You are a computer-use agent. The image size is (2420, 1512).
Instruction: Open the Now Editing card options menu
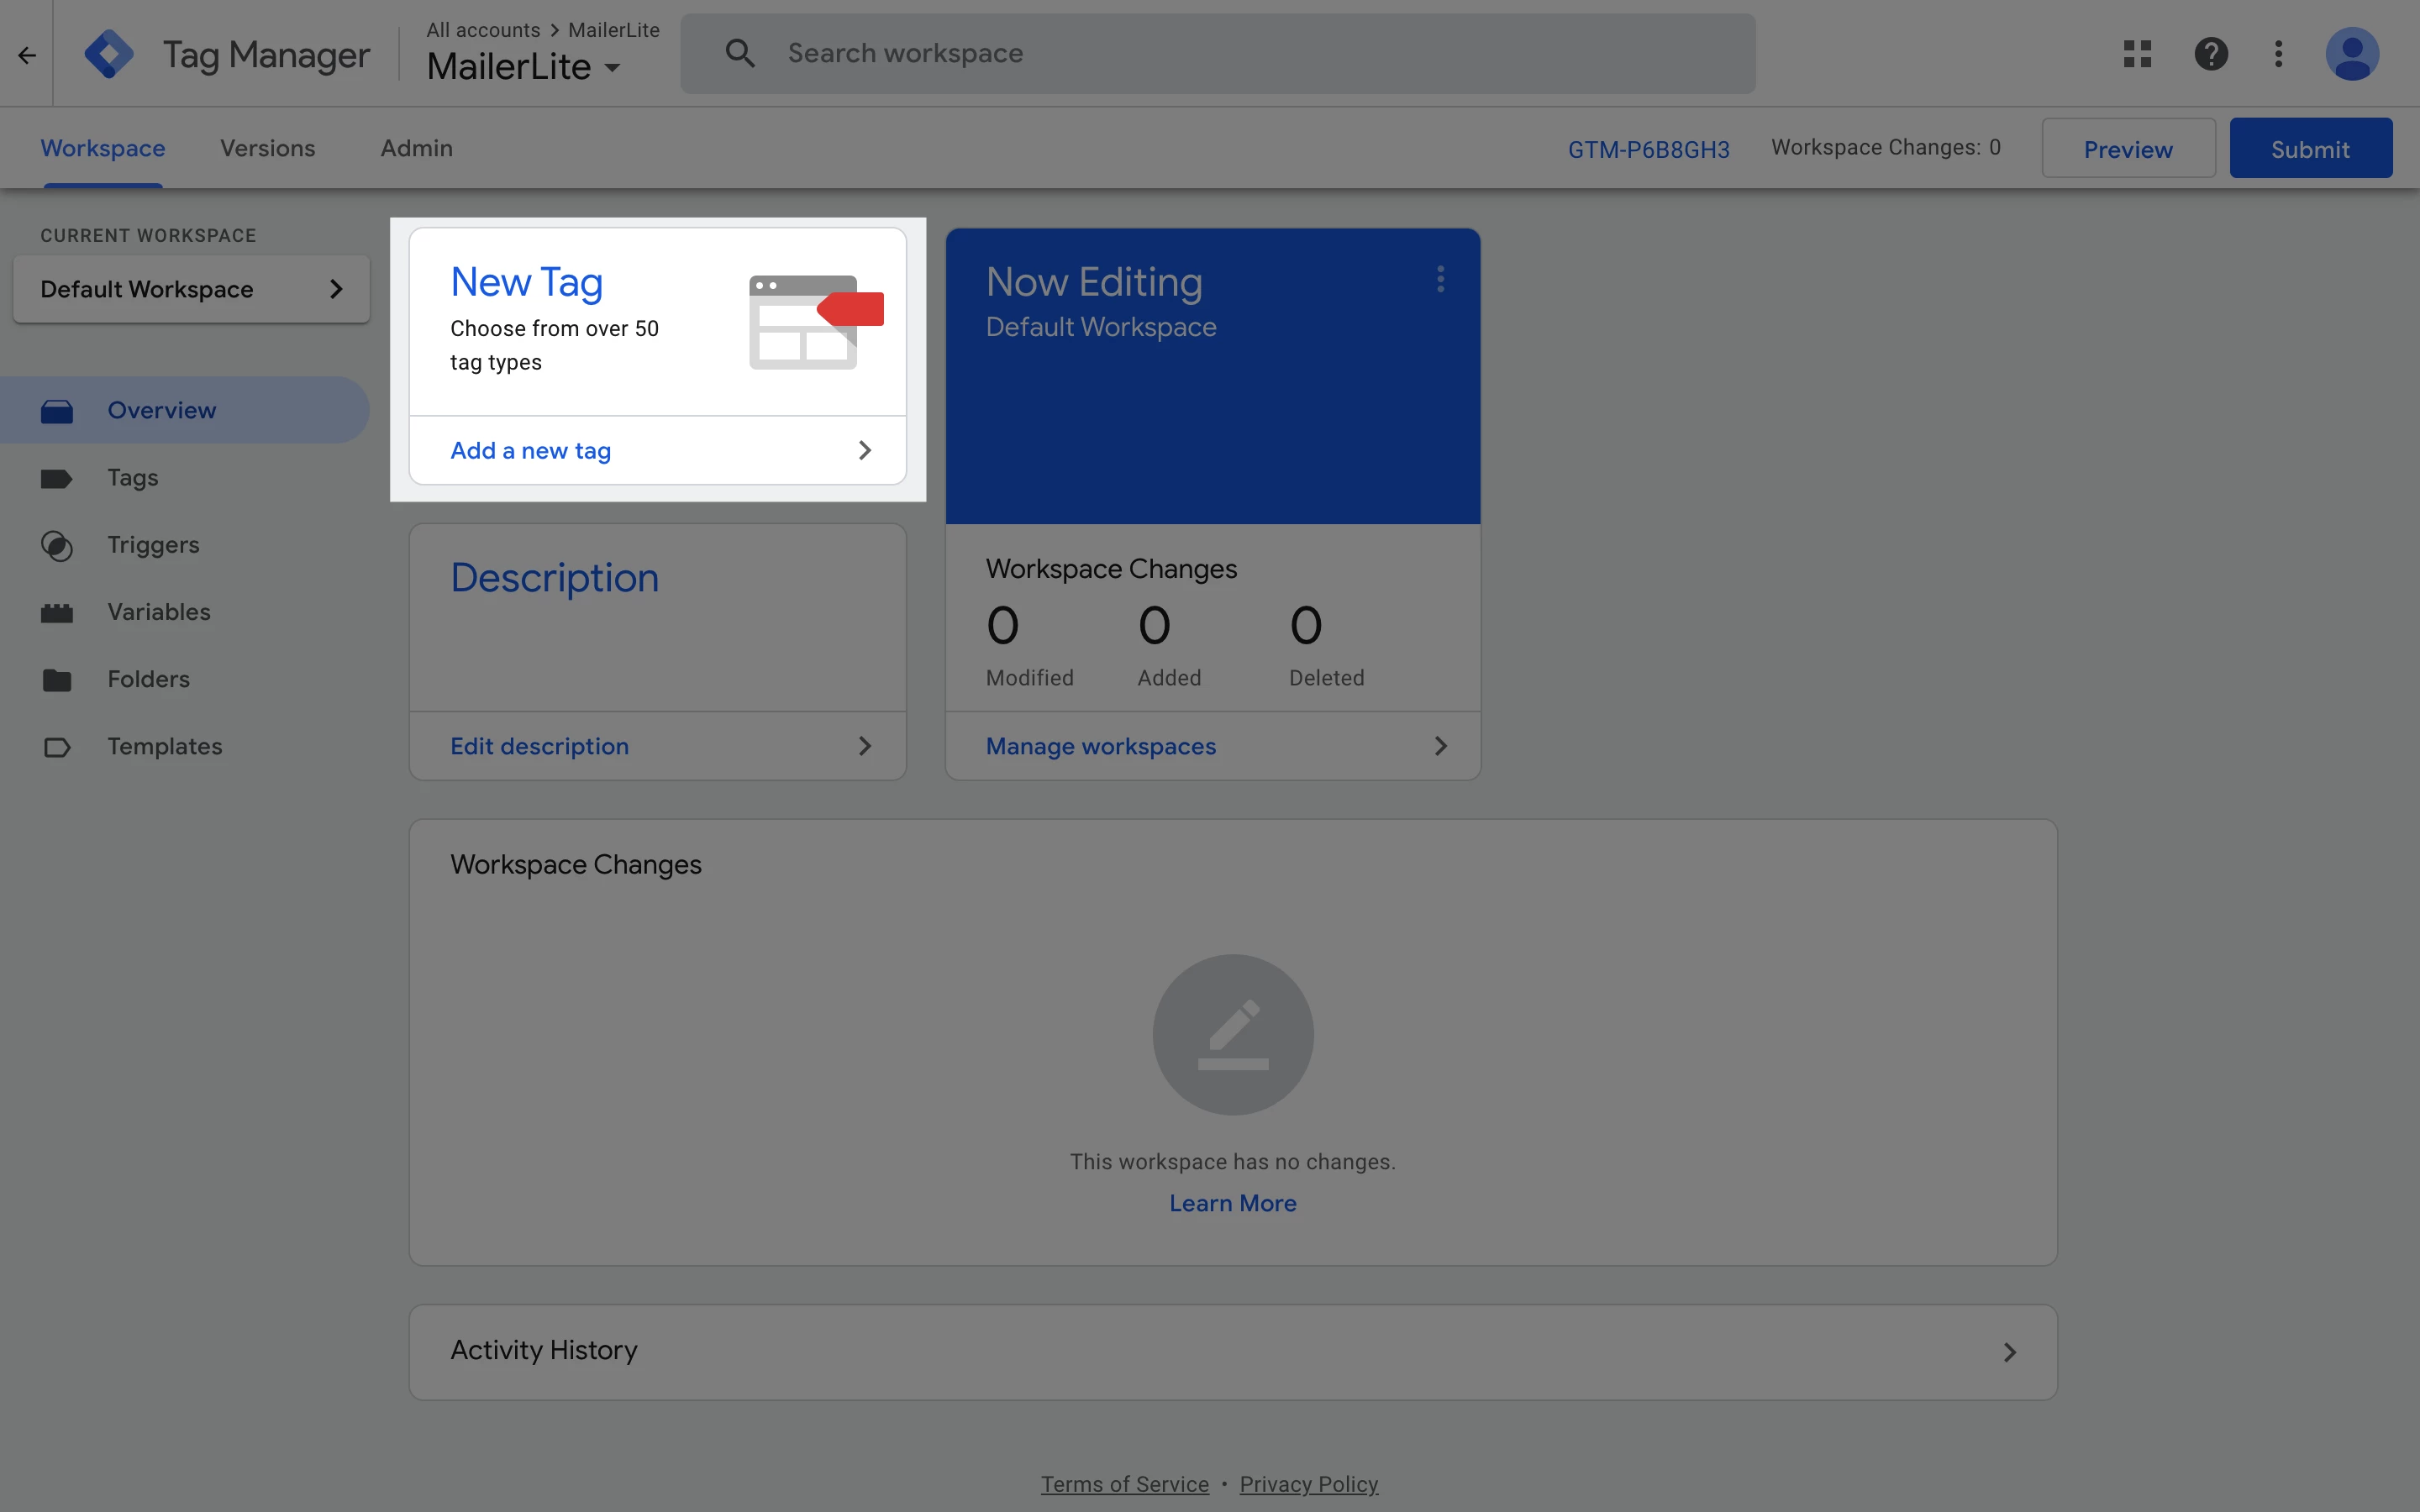[x=1440, y=279]
